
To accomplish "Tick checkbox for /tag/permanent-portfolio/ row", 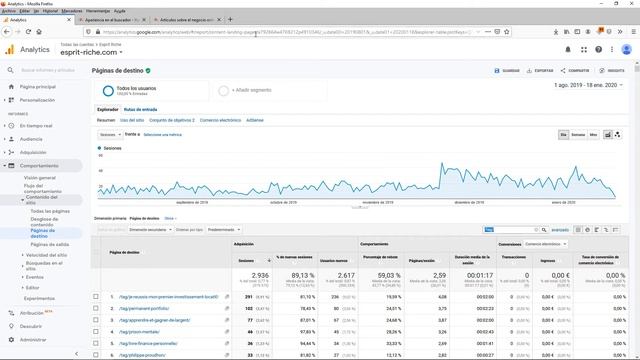I will point(96,308).
